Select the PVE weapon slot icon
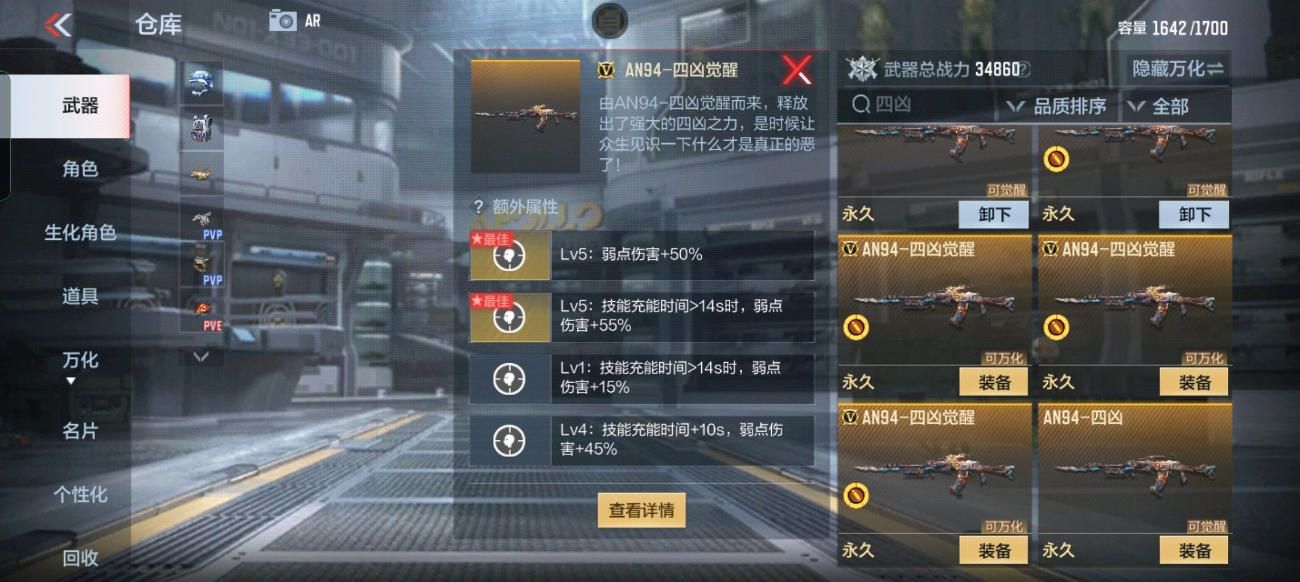The height and width of the screenshot is (582, 1300). coord(203,311)
